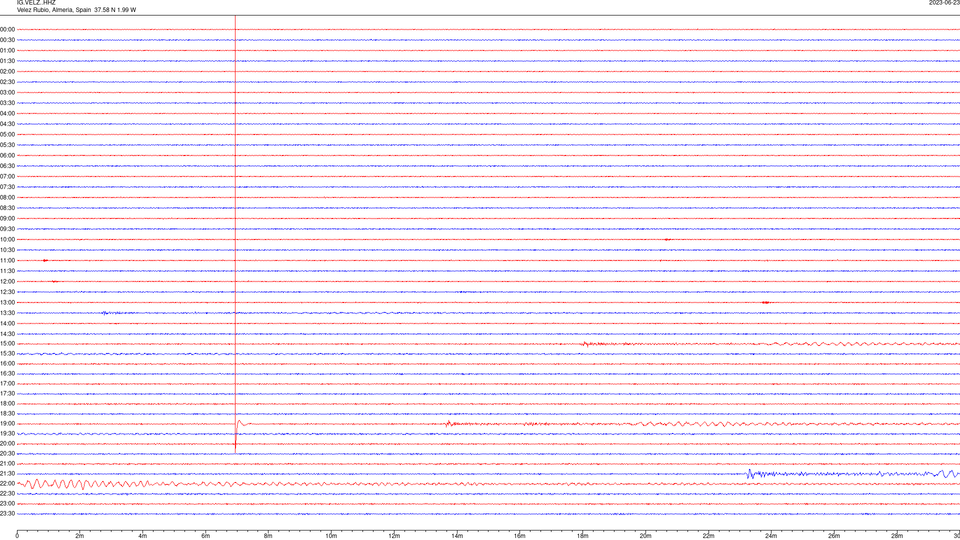
Task: Click the event onset on the 15:00 trace
Action: tap(585, 344)
